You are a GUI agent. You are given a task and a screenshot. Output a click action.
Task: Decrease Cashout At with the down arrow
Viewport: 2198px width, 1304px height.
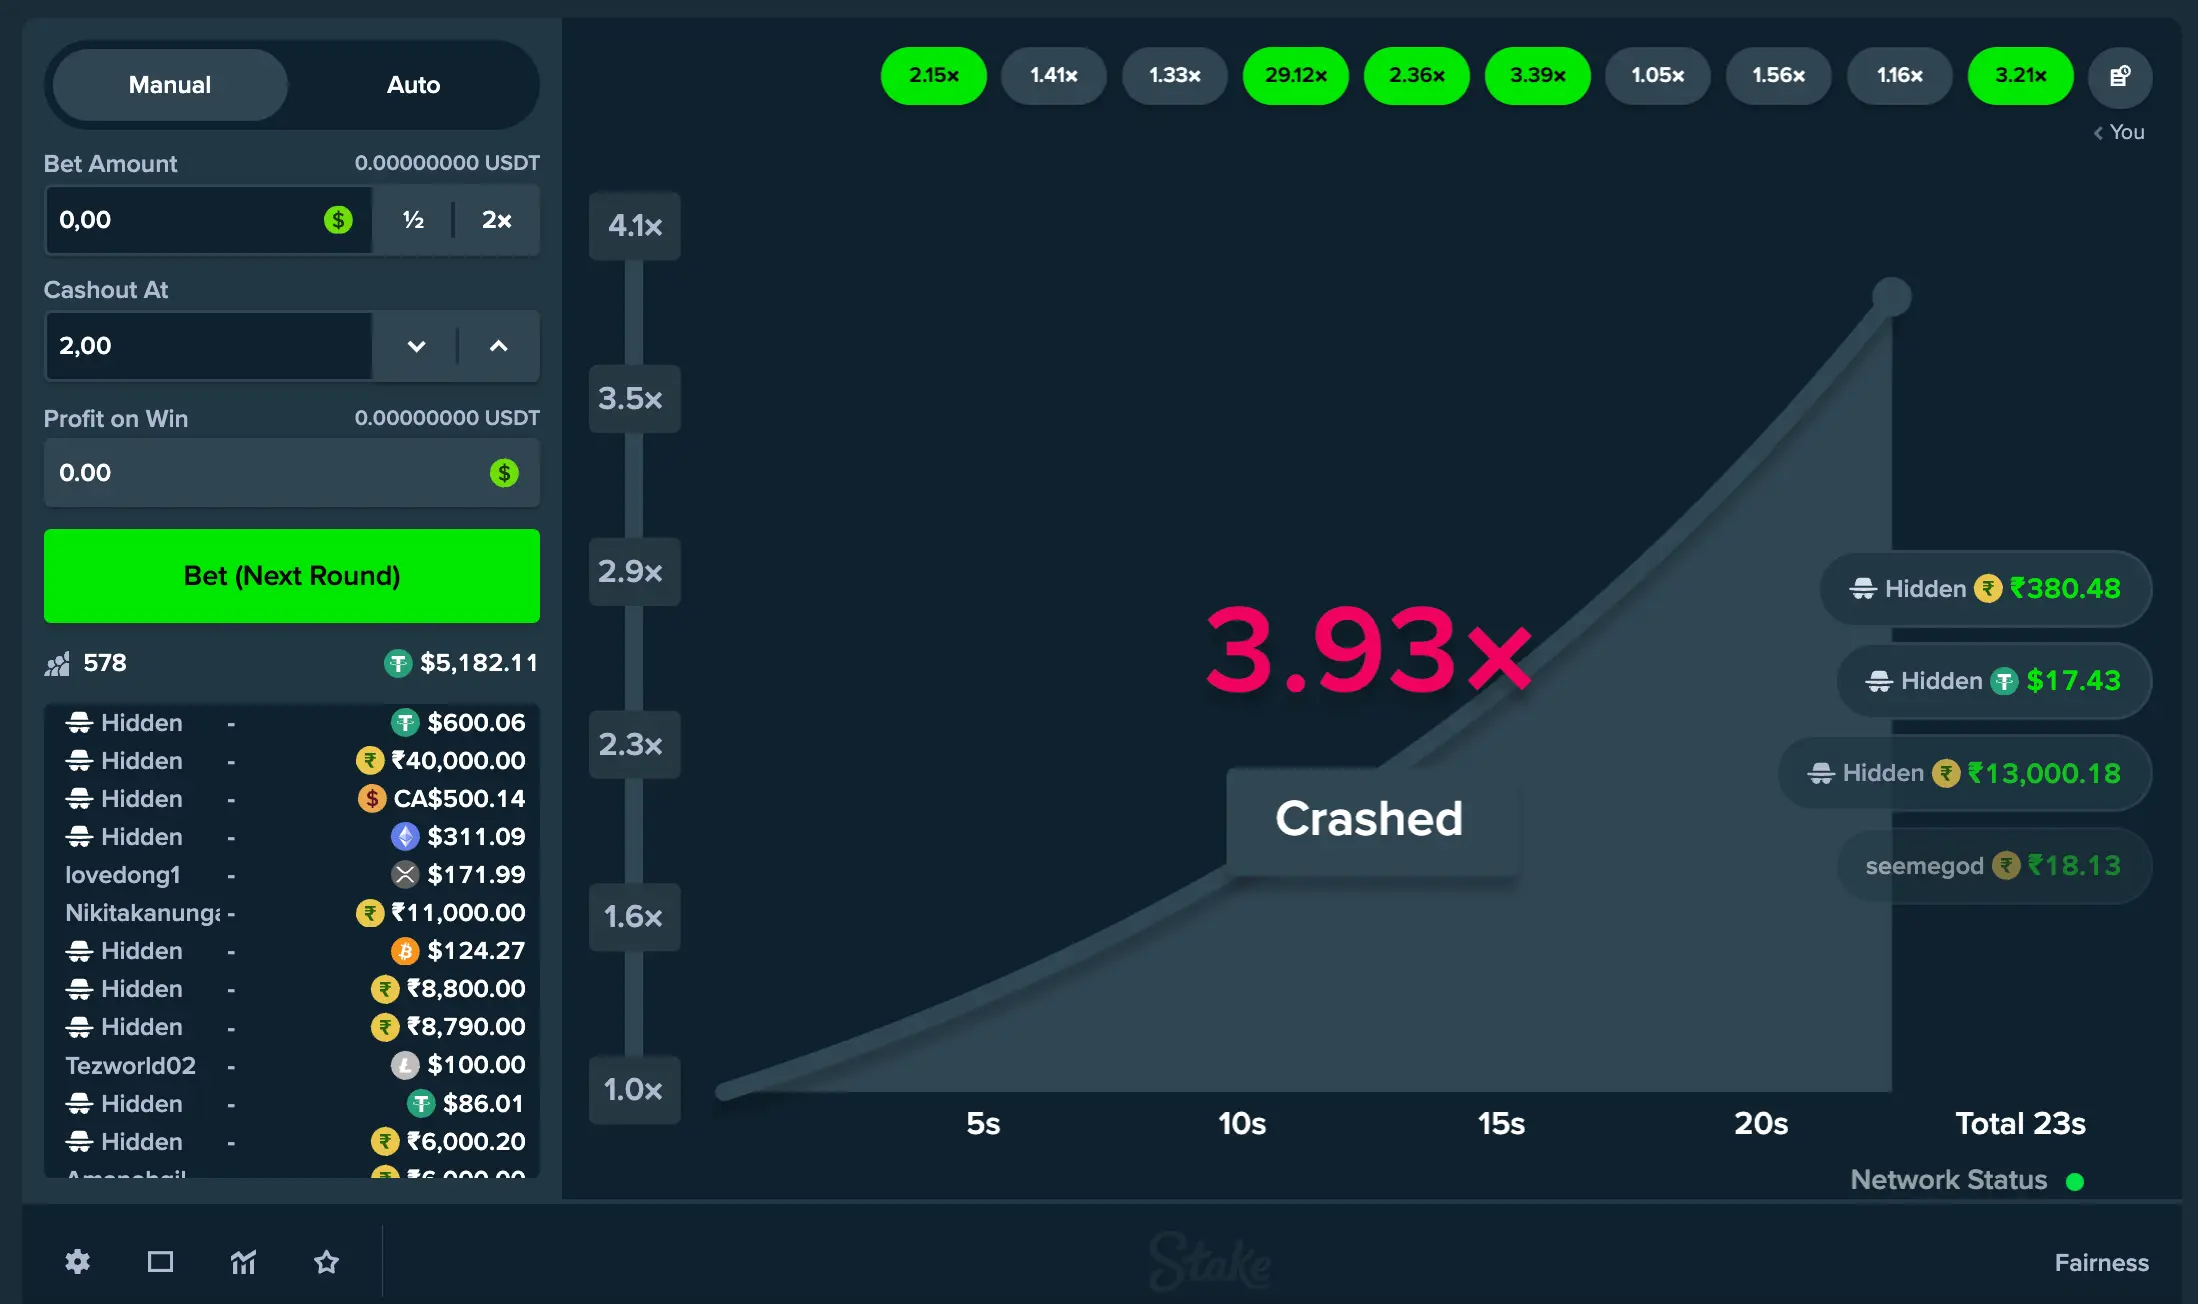tap(415, 346)
